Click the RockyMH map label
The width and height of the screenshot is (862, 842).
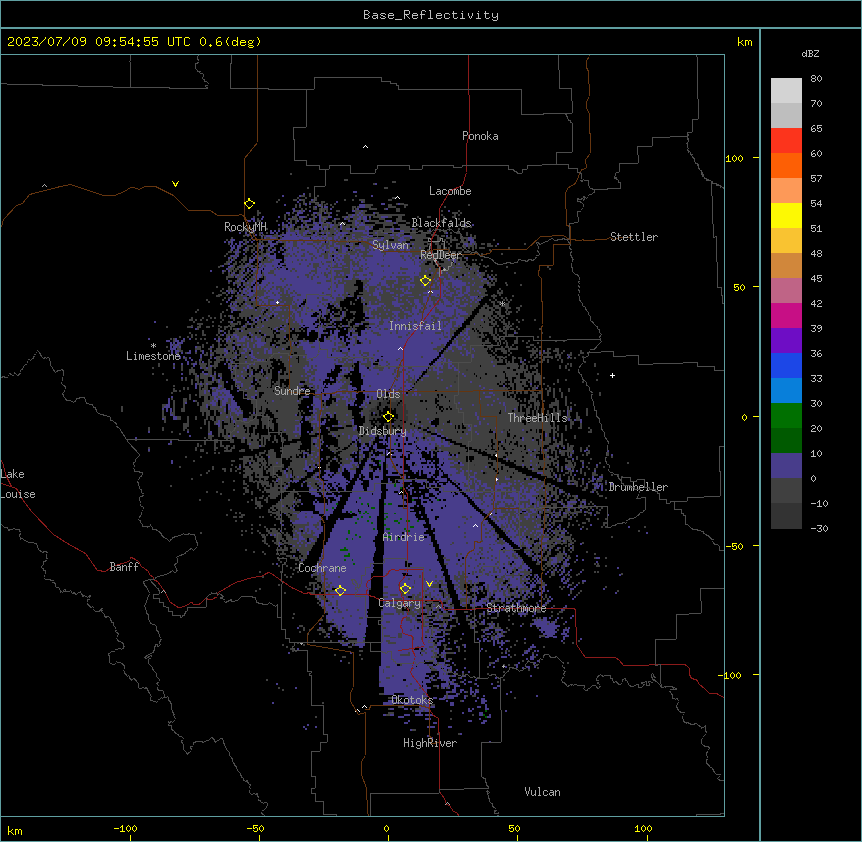pos(245,227)
